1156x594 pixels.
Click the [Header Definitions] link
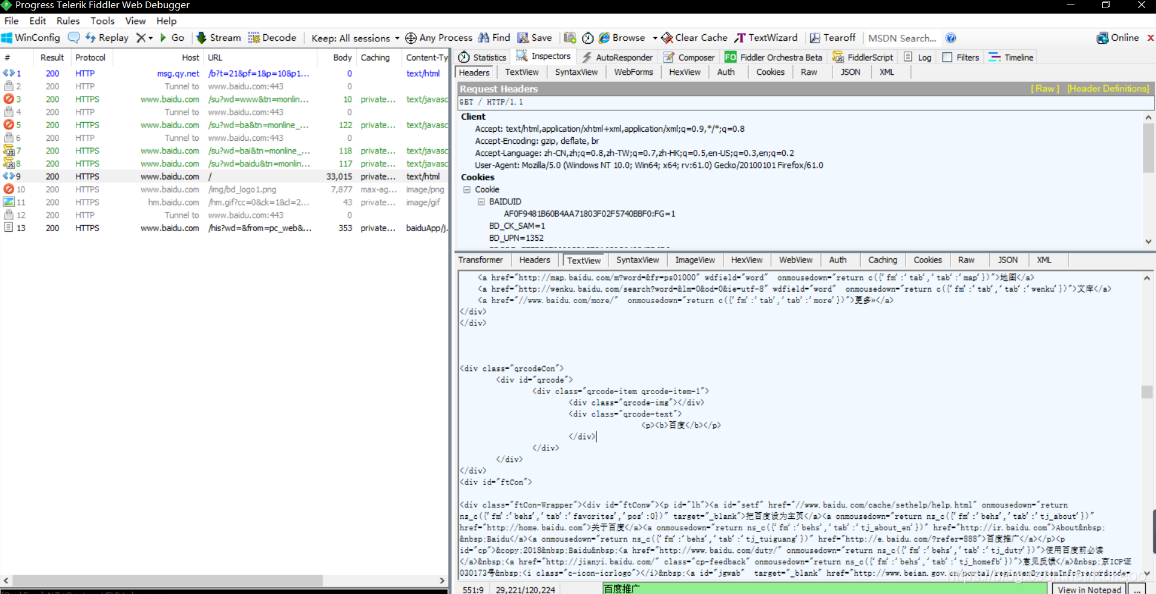click(1108, 88)
